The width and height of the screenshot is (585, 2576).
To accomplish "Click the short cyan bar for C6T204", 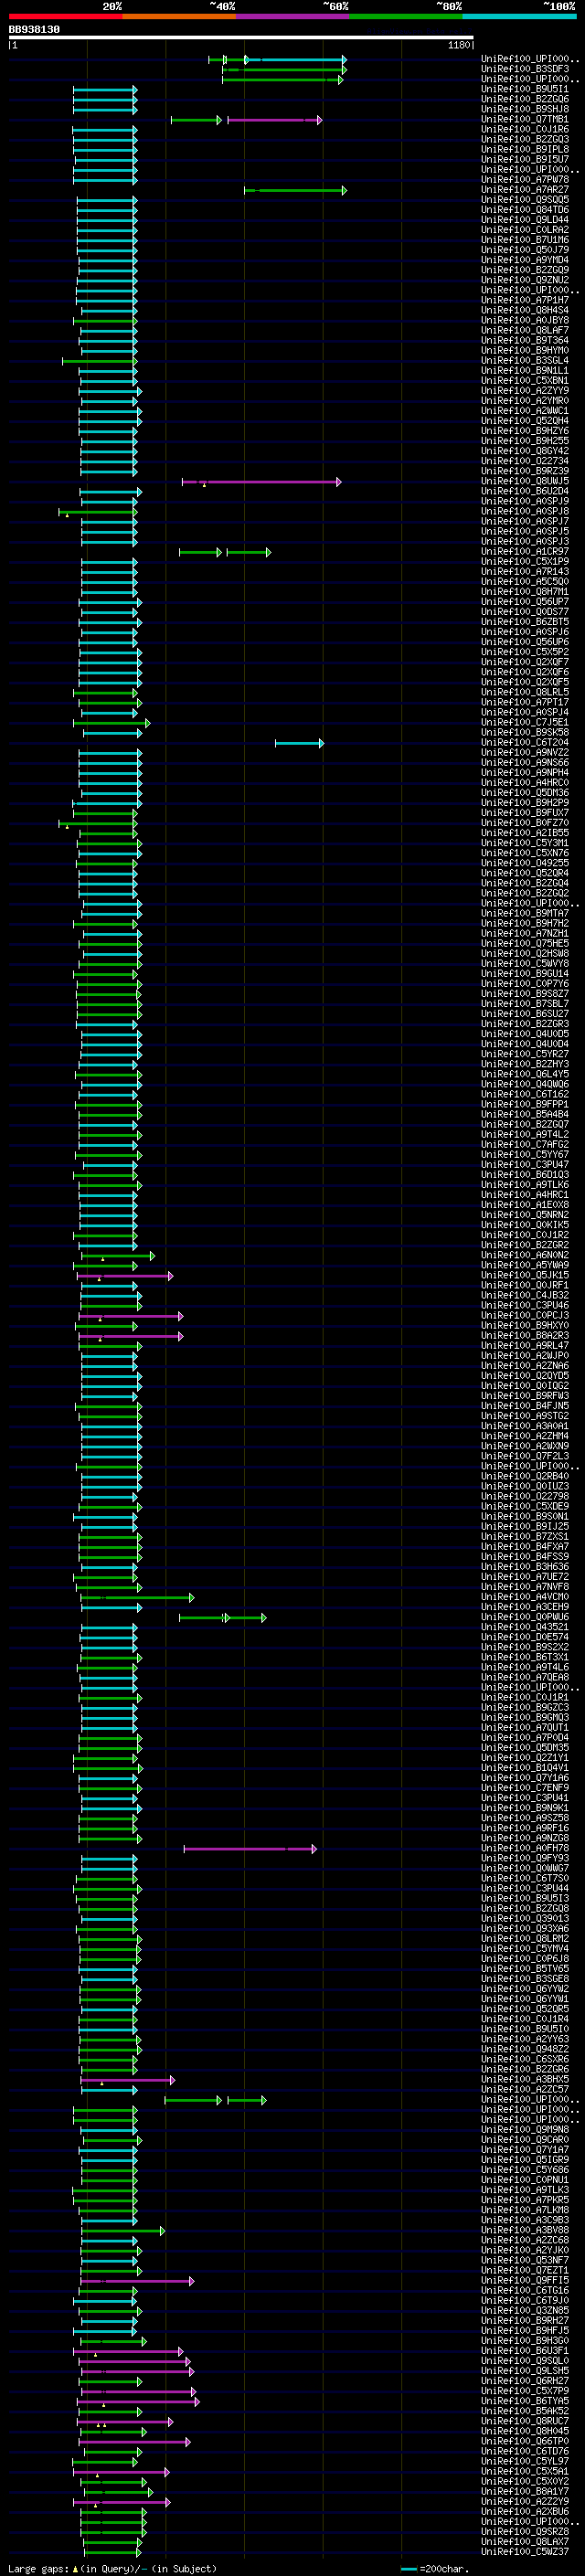I will [x=299, y=743].
